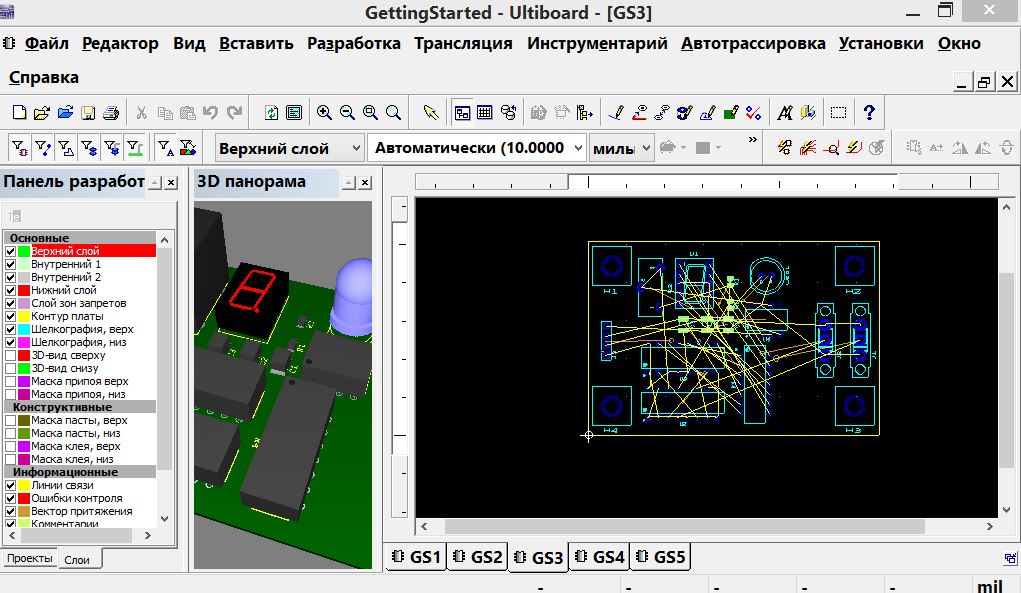Pin the Панель разработки panel
The width and height of the screenshot is (1021, 593).
[x=155, y=183]
